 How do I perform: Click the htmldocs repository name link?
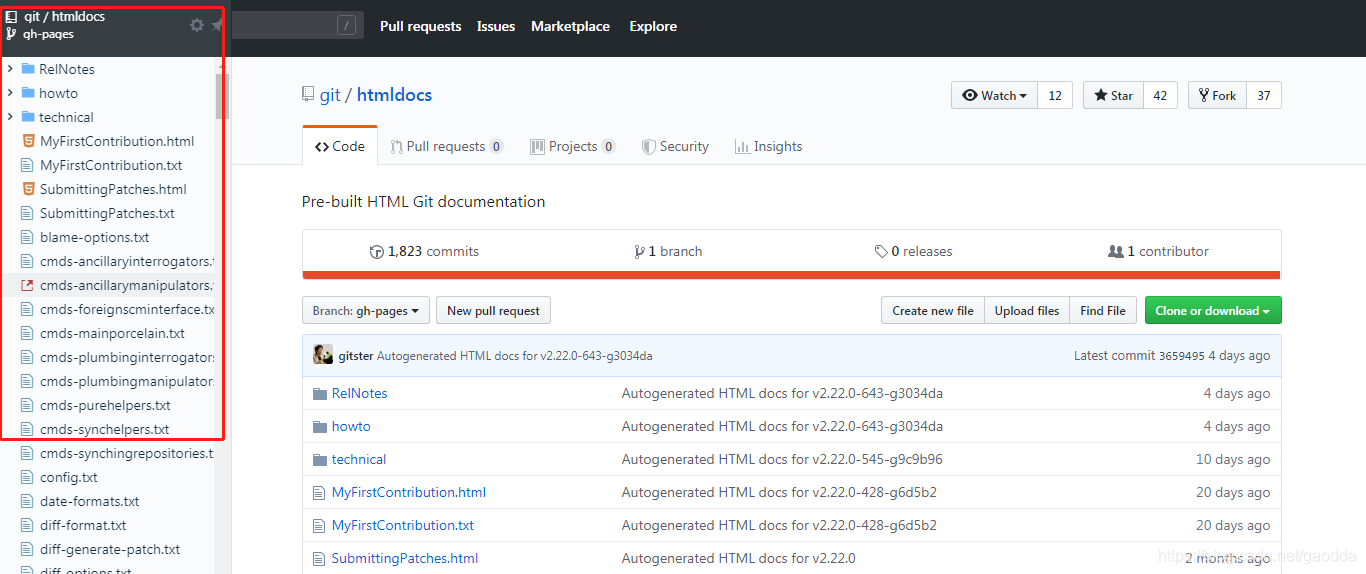pyautogui.click(x=394, y=95)
